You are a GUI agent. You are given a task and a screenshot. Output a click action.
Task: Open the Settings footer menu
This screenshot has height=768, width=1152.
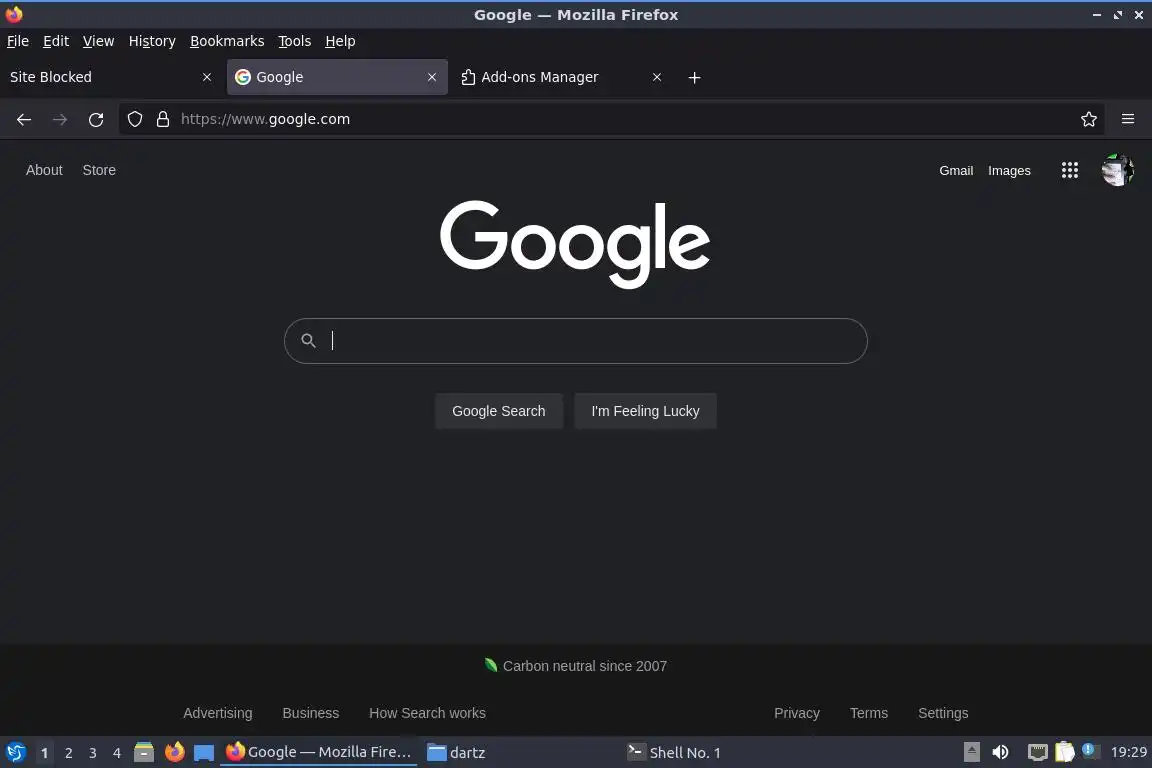click(943, 713)
